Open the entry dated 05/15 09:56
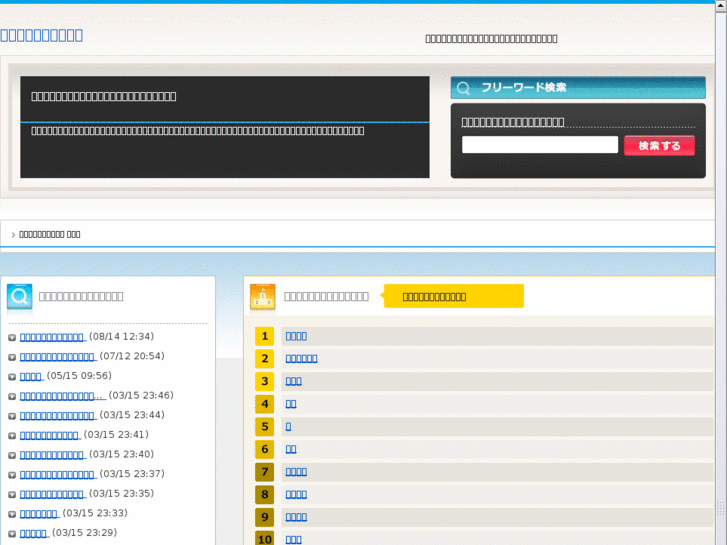This screenshot has height=545, width=727. (x=31, y=376)
